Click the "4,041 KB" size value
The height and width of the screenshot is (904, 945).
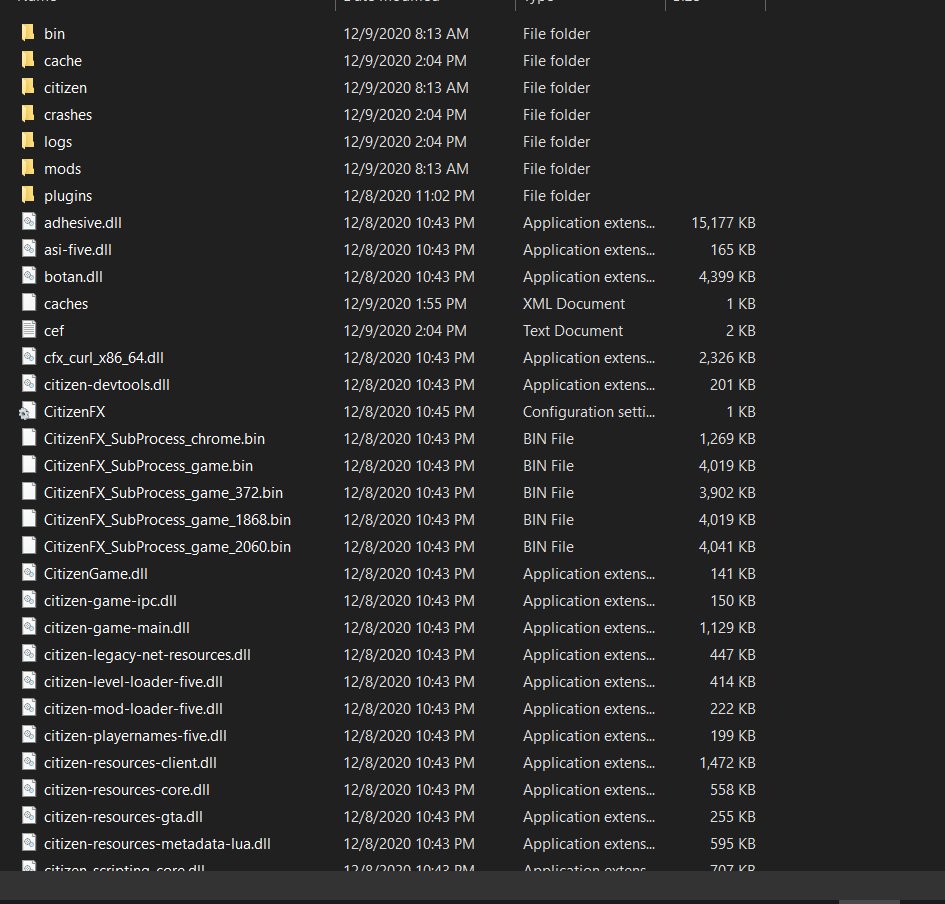727,547
